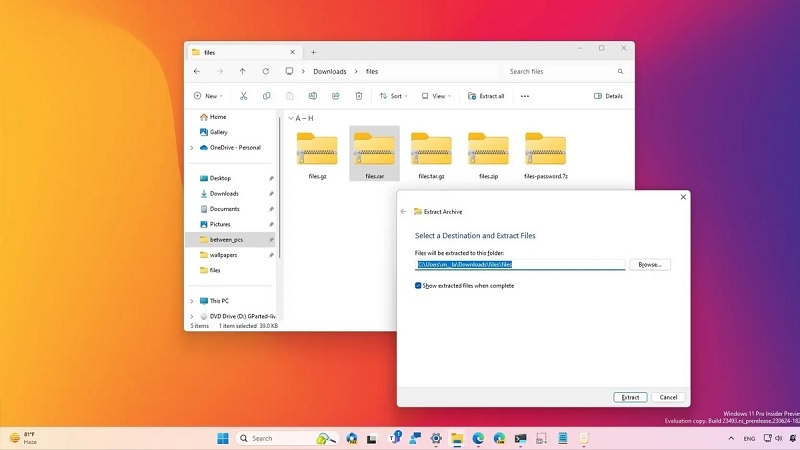Open the Windows Start menu
The height and width of the screenshot is (450, 800).
pos(222,438)
